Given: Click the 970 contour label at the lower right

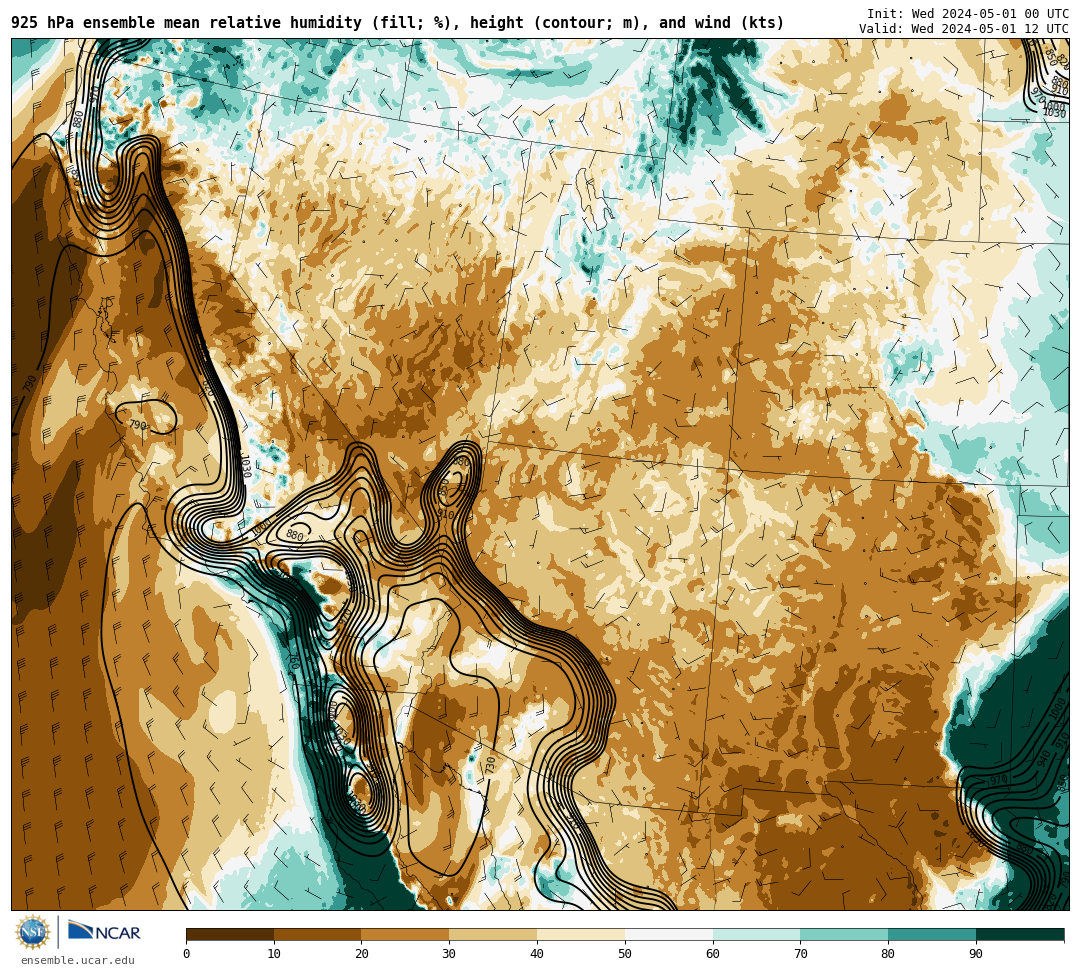Looking at the screenshot, I should 998,780.
